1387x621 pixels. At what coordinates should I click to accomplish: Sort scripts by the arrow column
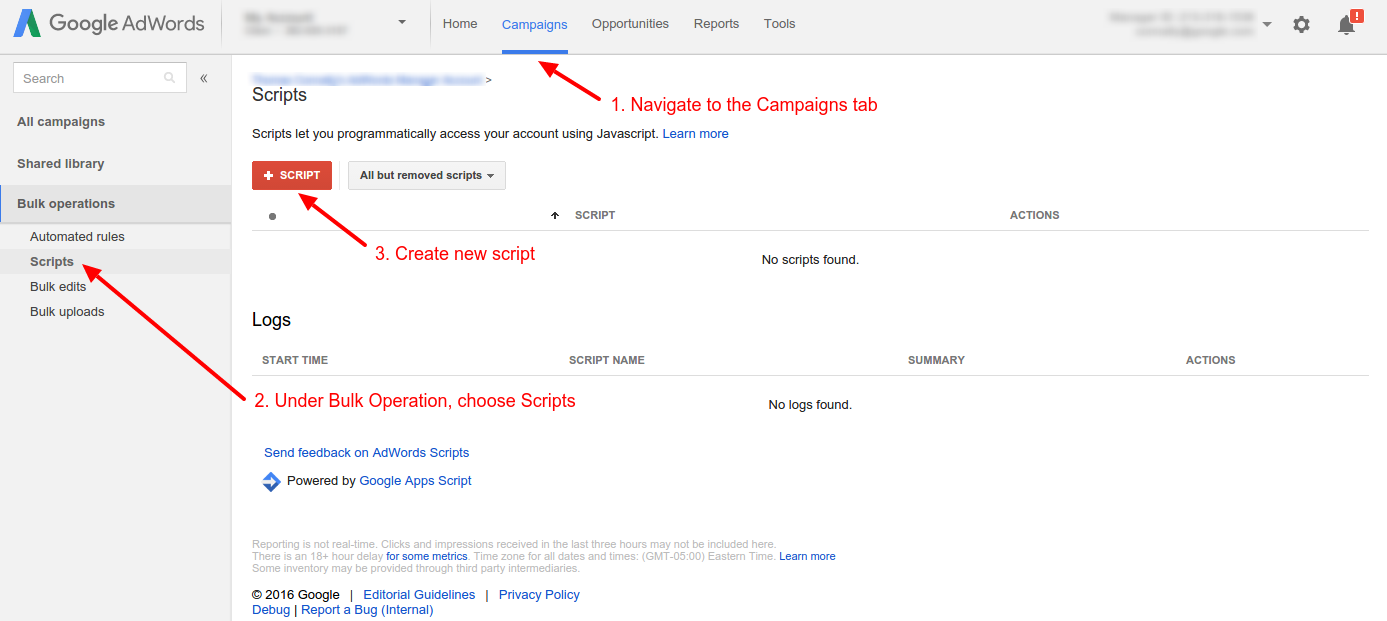tap(555, 215)
